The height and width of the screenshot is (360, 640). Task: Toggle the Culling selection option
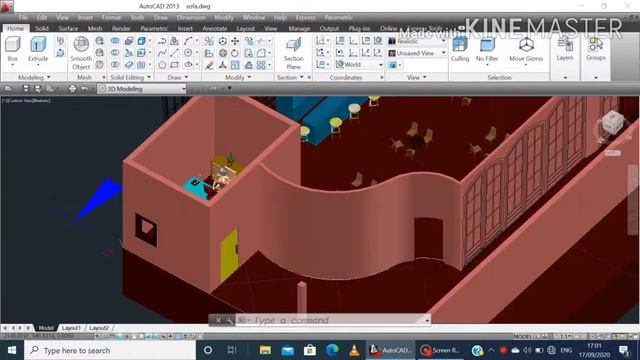click(x=460, y=49)
